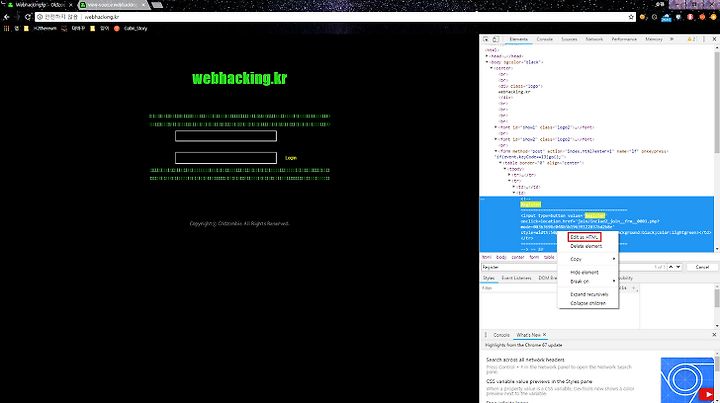The width and height of the screenshot is (720, 403).
Task: Close the bottom DevTools drawer
Action: [714, 335]
